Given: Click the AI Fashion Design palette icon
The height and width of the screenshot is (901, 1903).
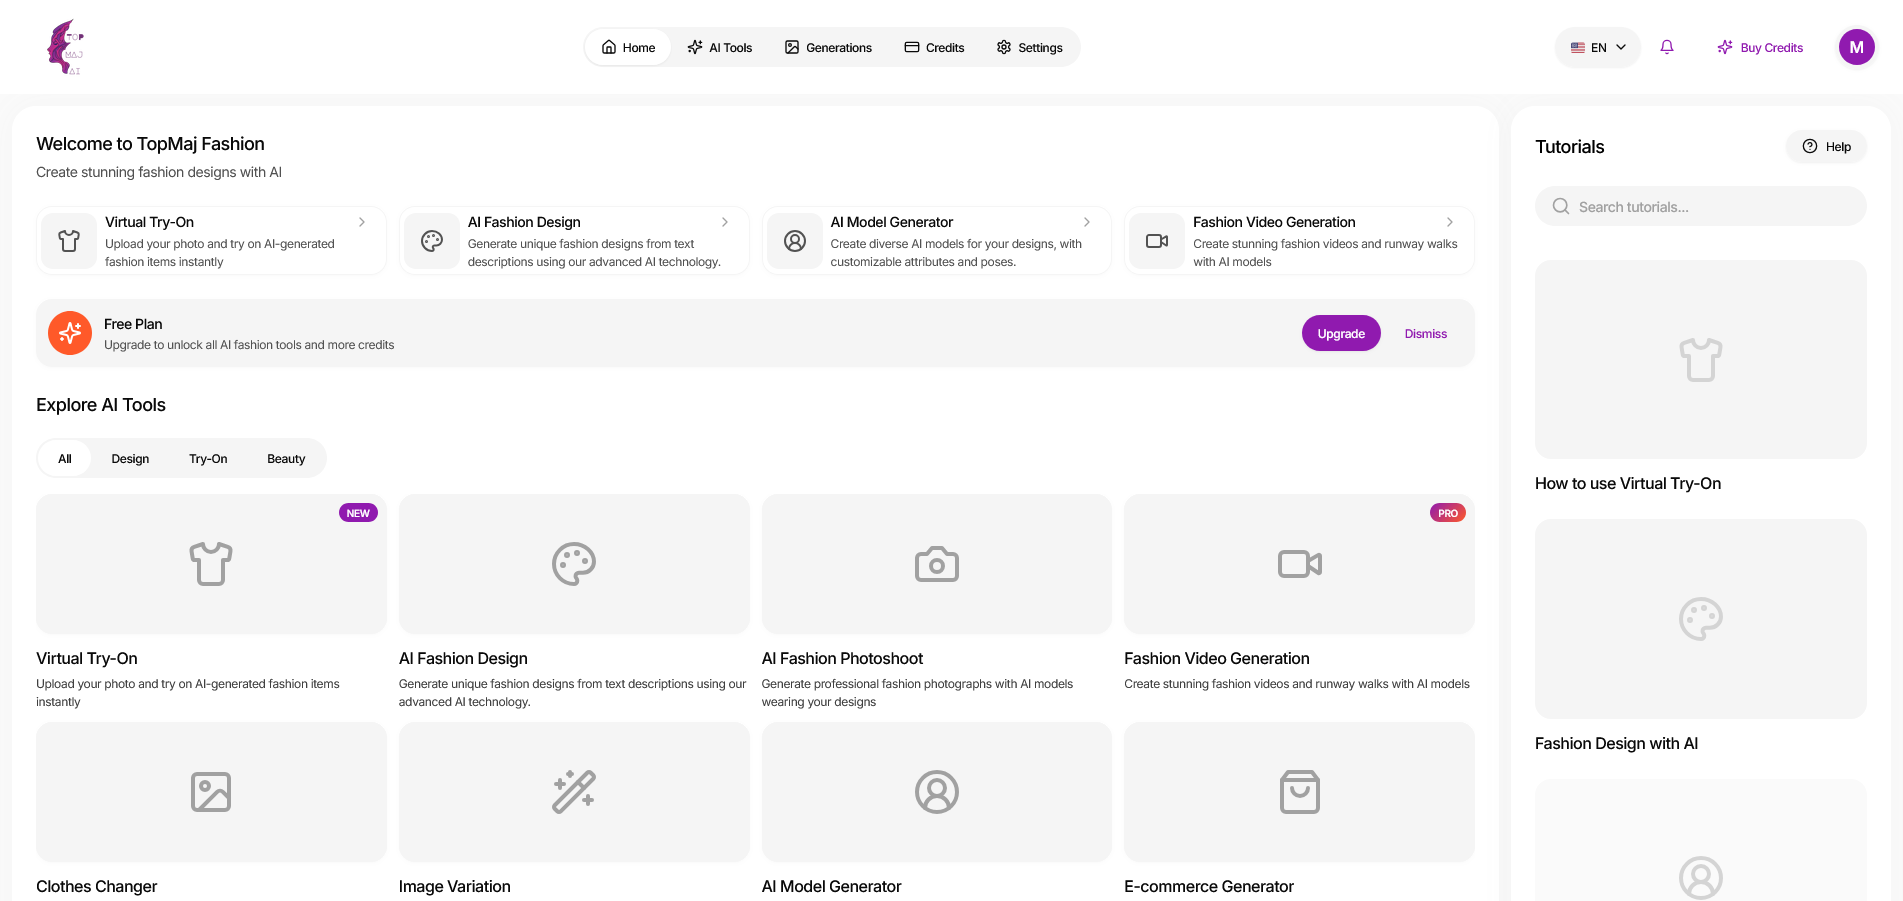Looking at the screenshot, I should pos(573,563).
